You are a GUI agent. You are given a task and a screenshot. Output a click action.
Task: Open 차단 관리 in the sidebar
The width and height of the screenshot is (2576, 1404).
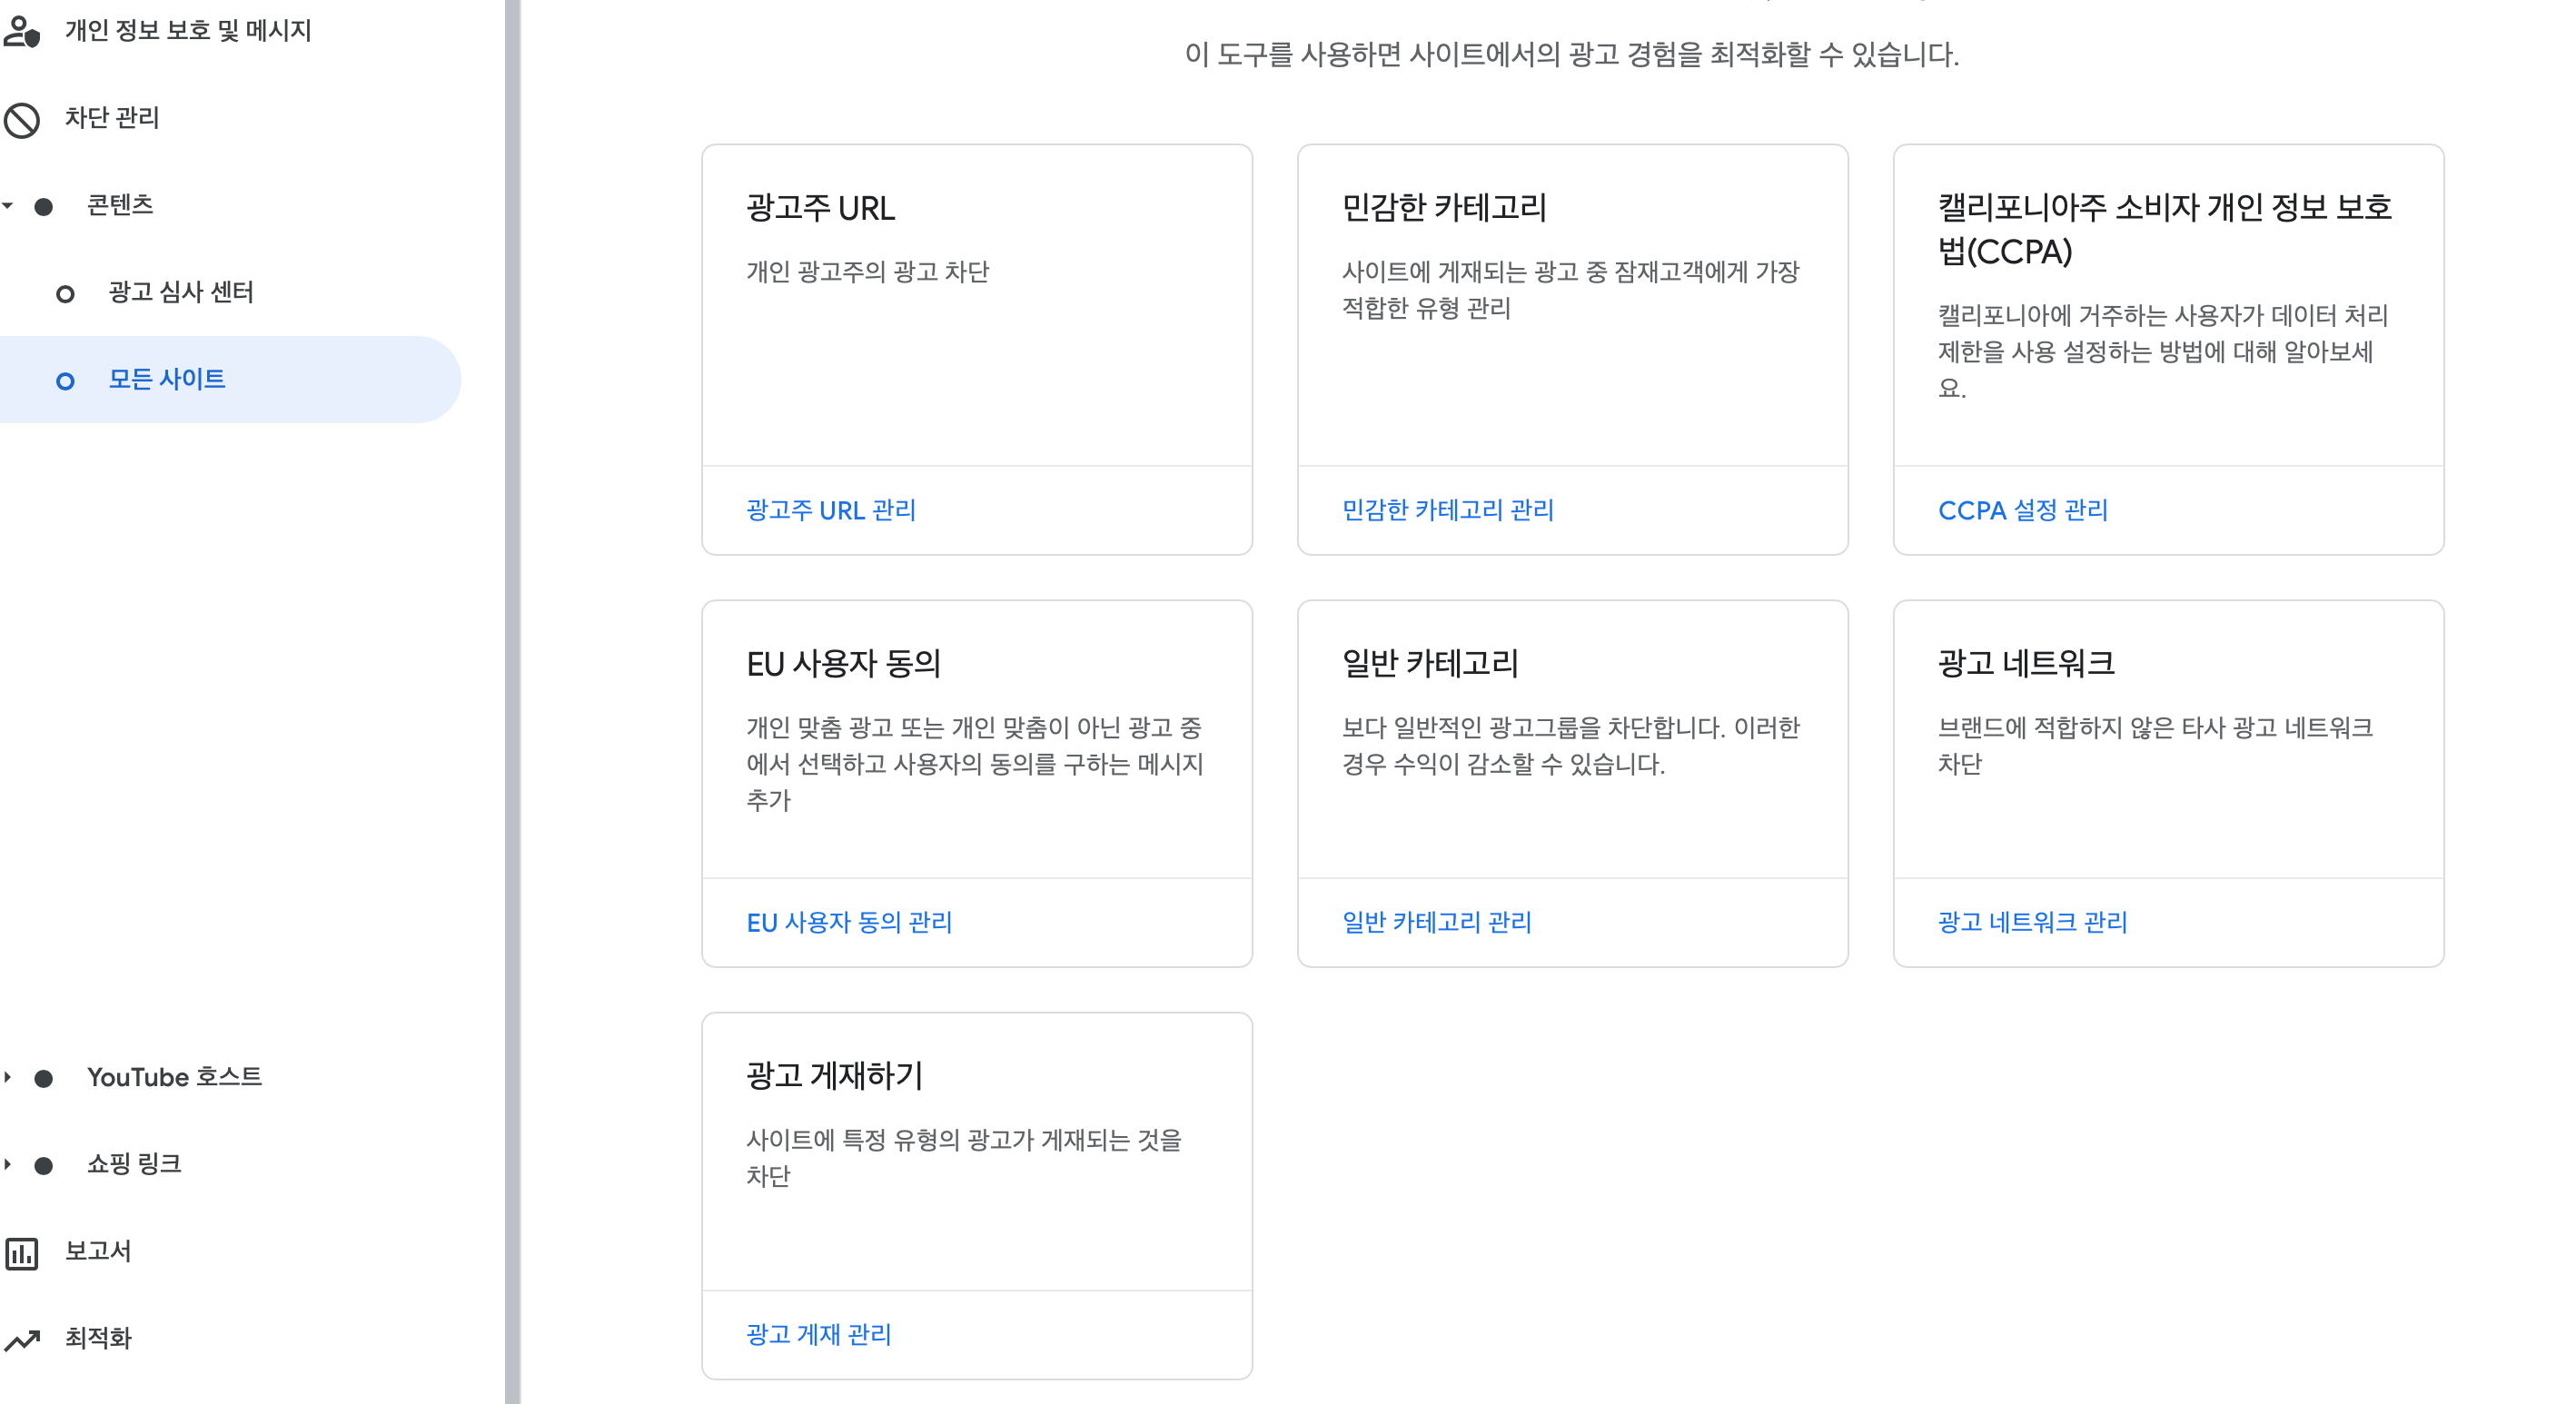click(110, 118)
